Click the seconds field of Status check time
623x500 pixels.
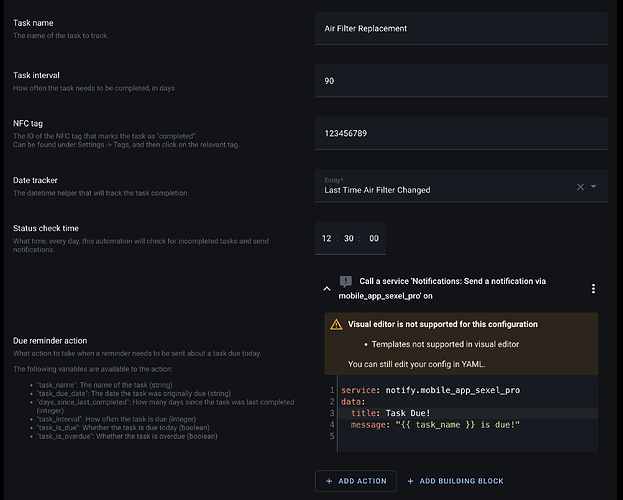click(374, 238)
